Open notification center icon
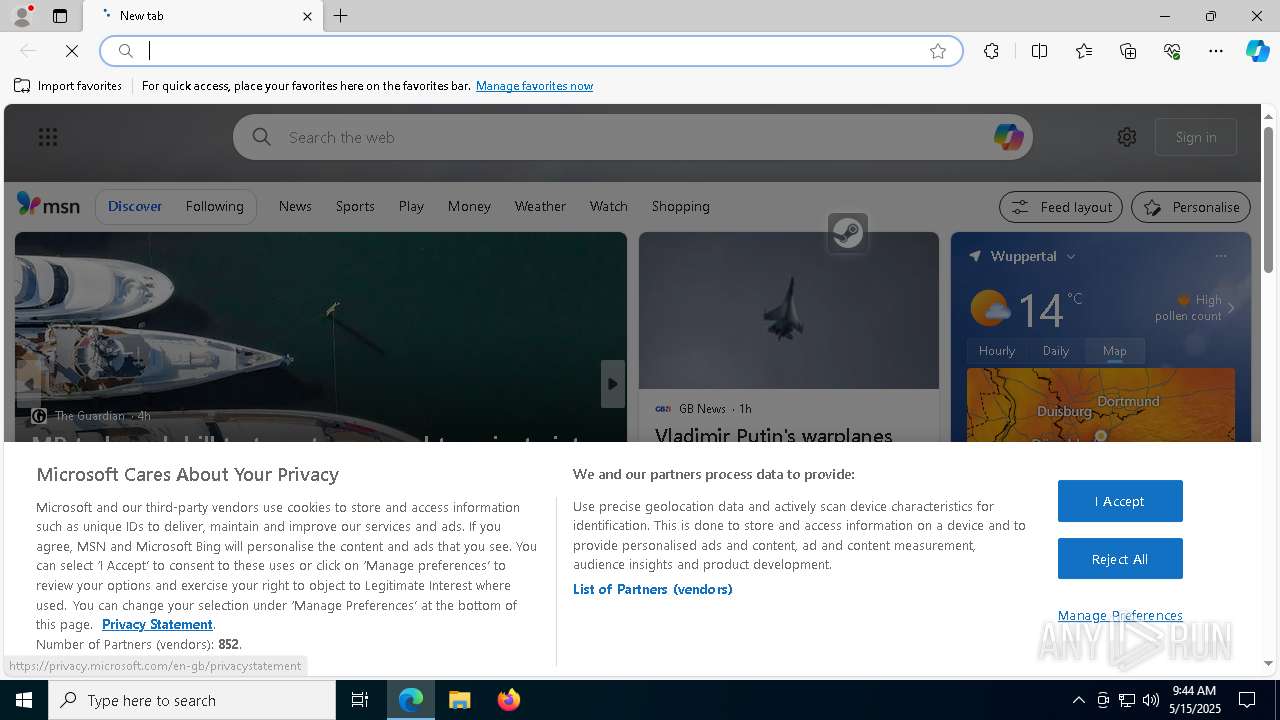This screenshot has height=720, width=1280. 1247,700
